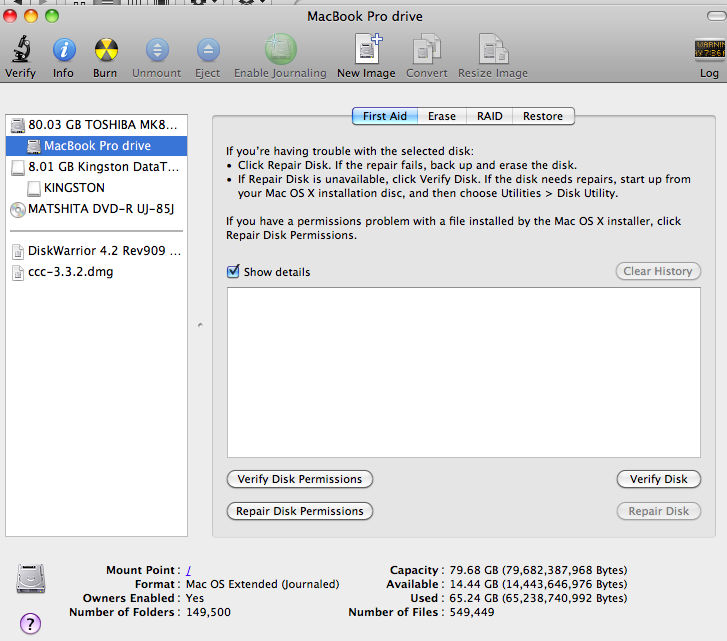Click inside the details log text area
The image size is (727, 641).
coord(464,372)
